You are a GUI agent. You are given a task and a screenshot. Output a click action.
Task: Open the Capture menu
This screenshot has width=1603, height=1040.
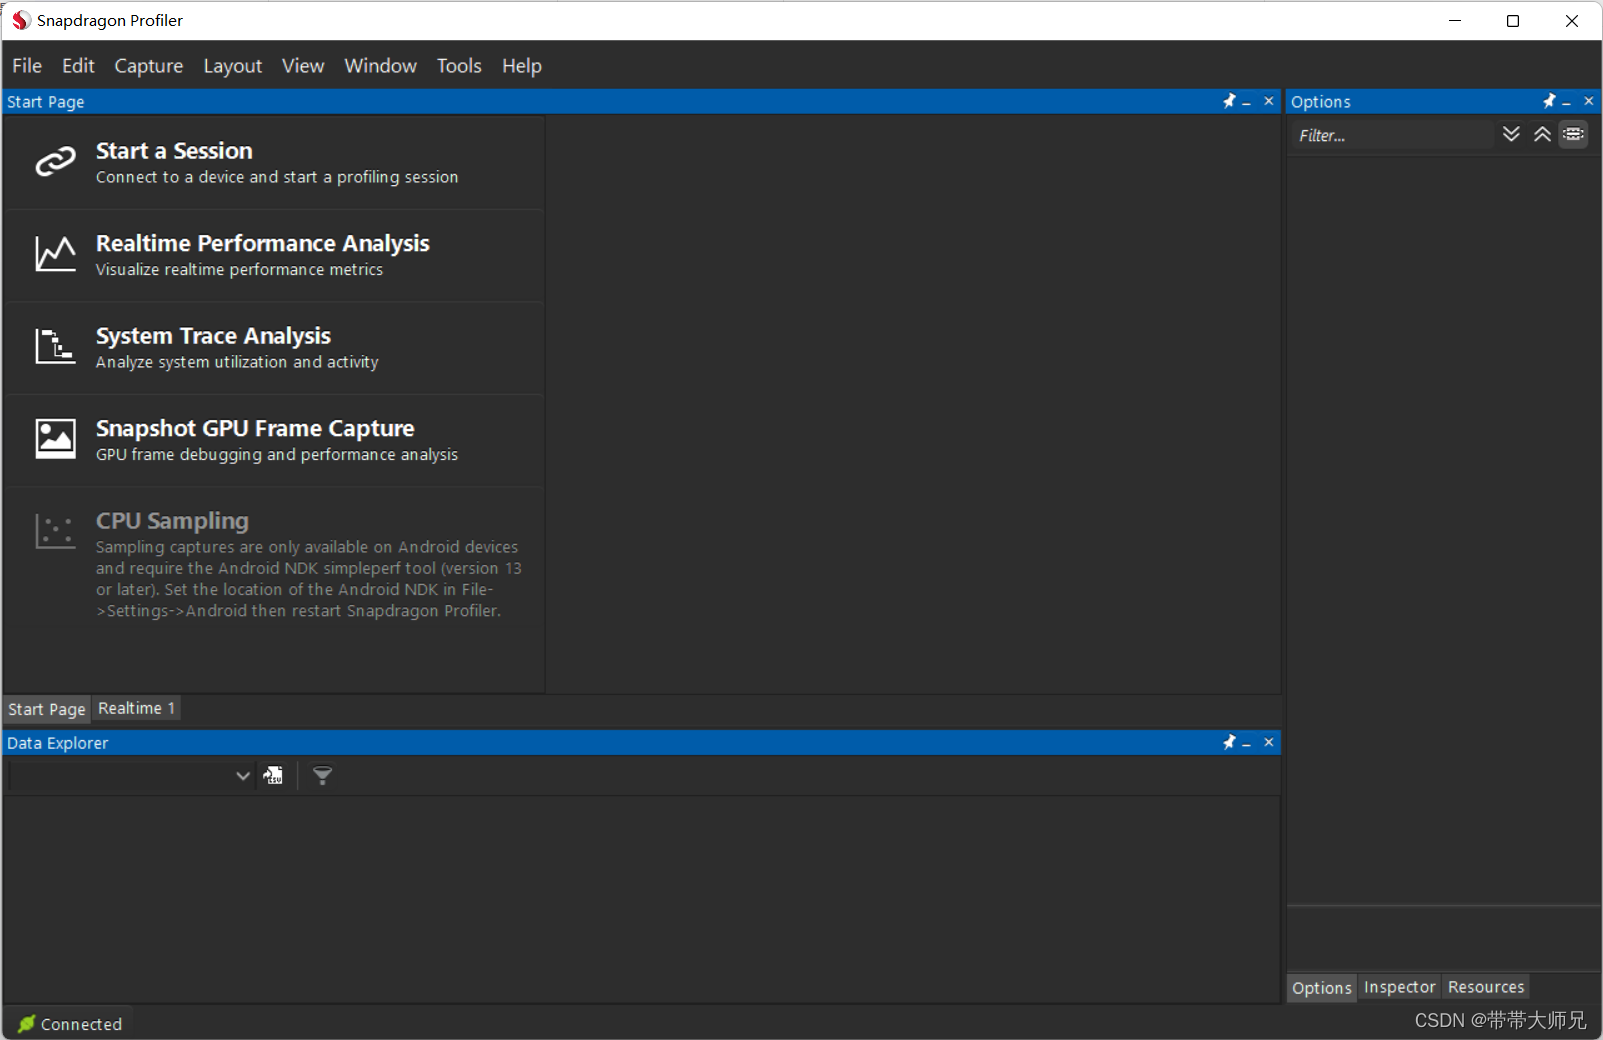[x=149, y=66]
